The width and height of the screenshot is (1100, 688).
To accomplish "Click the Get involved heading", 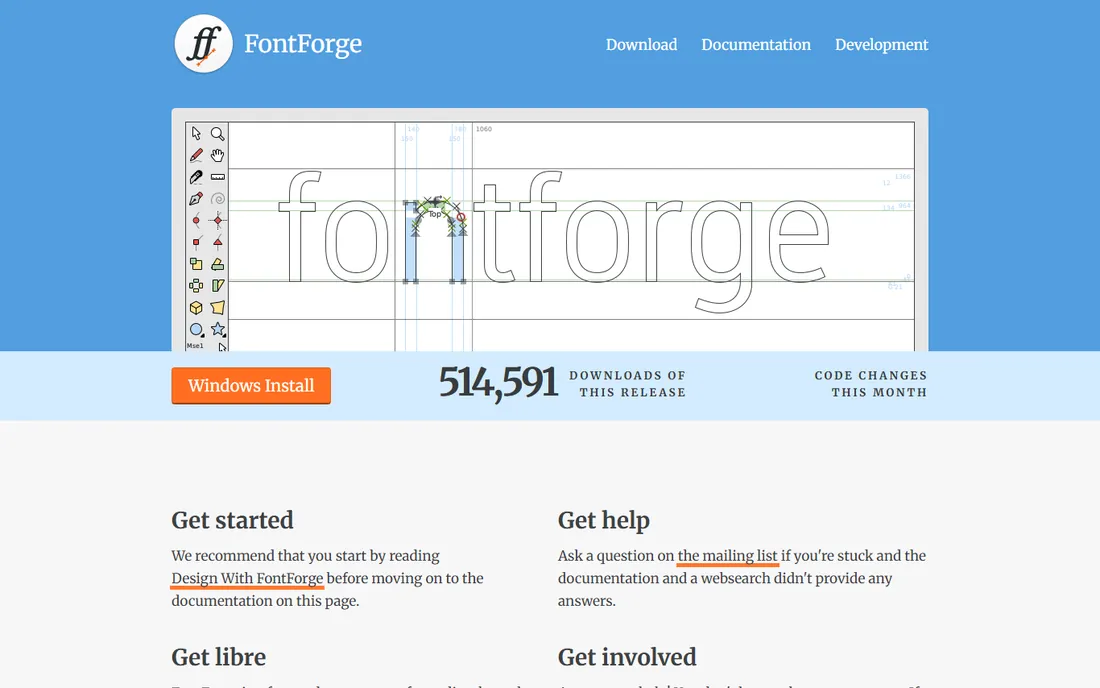I will click(x=627, y=657).
